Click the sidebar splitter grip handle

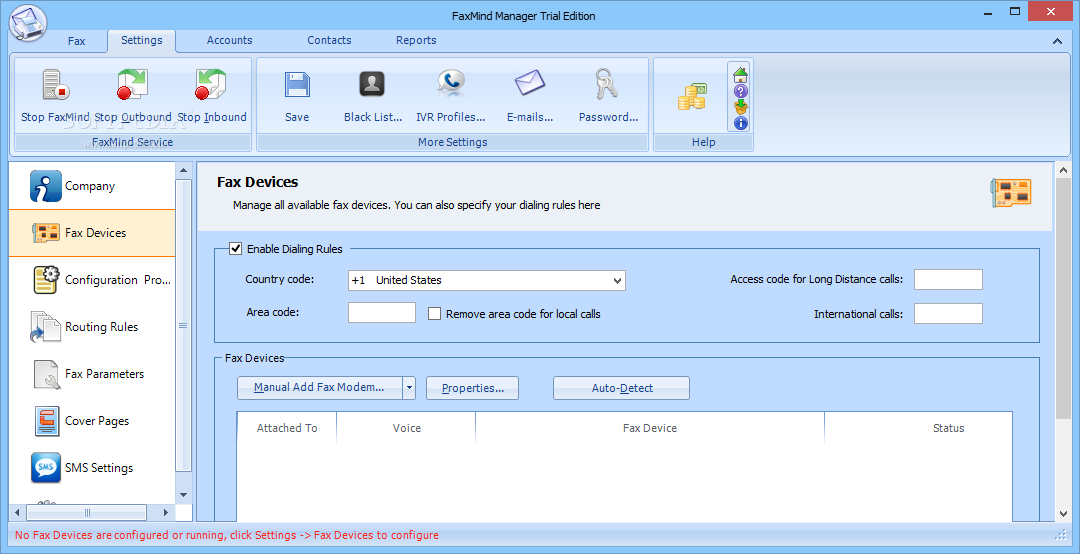tap(183, 325)
